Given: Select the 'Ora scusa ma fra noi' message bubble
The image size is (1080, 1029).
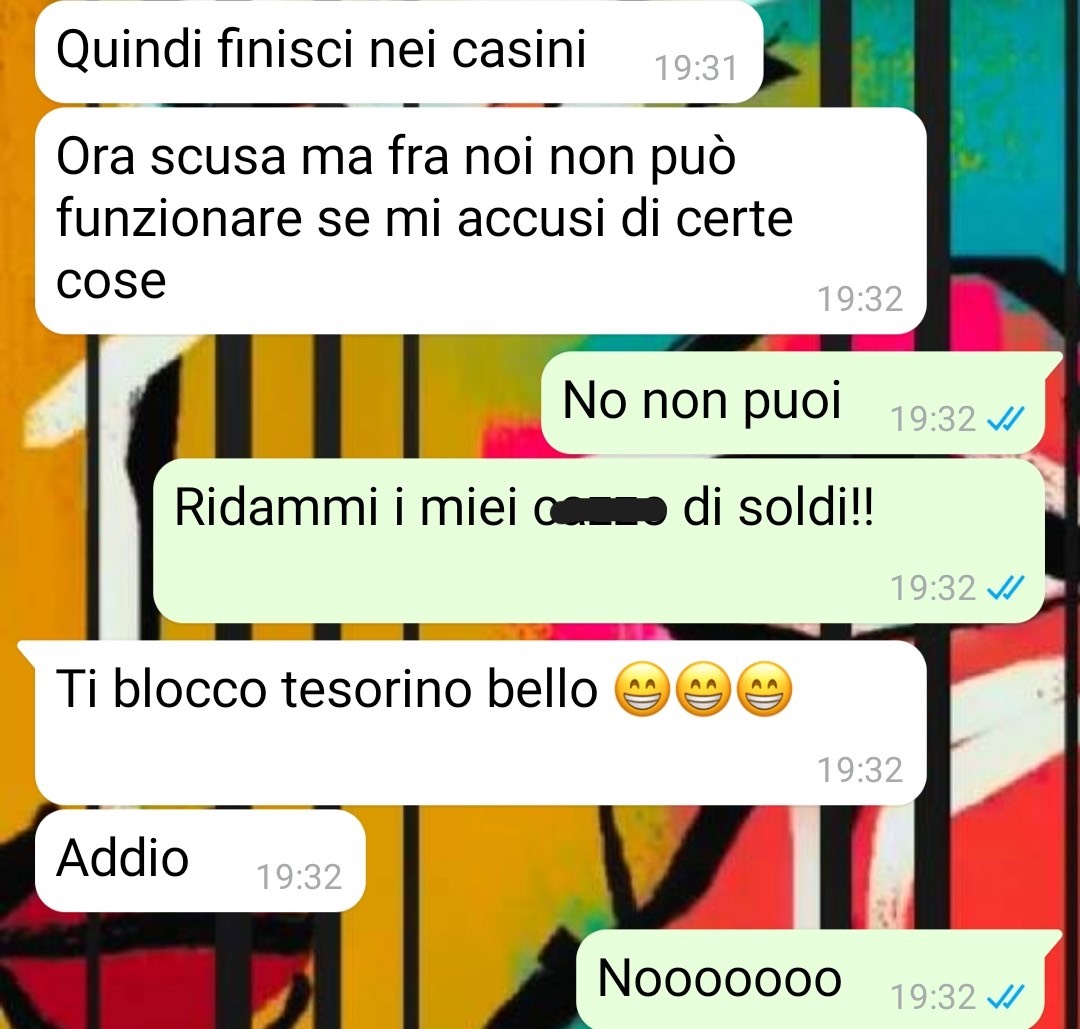Looking at the screenshot, I should tap(480, 221).
